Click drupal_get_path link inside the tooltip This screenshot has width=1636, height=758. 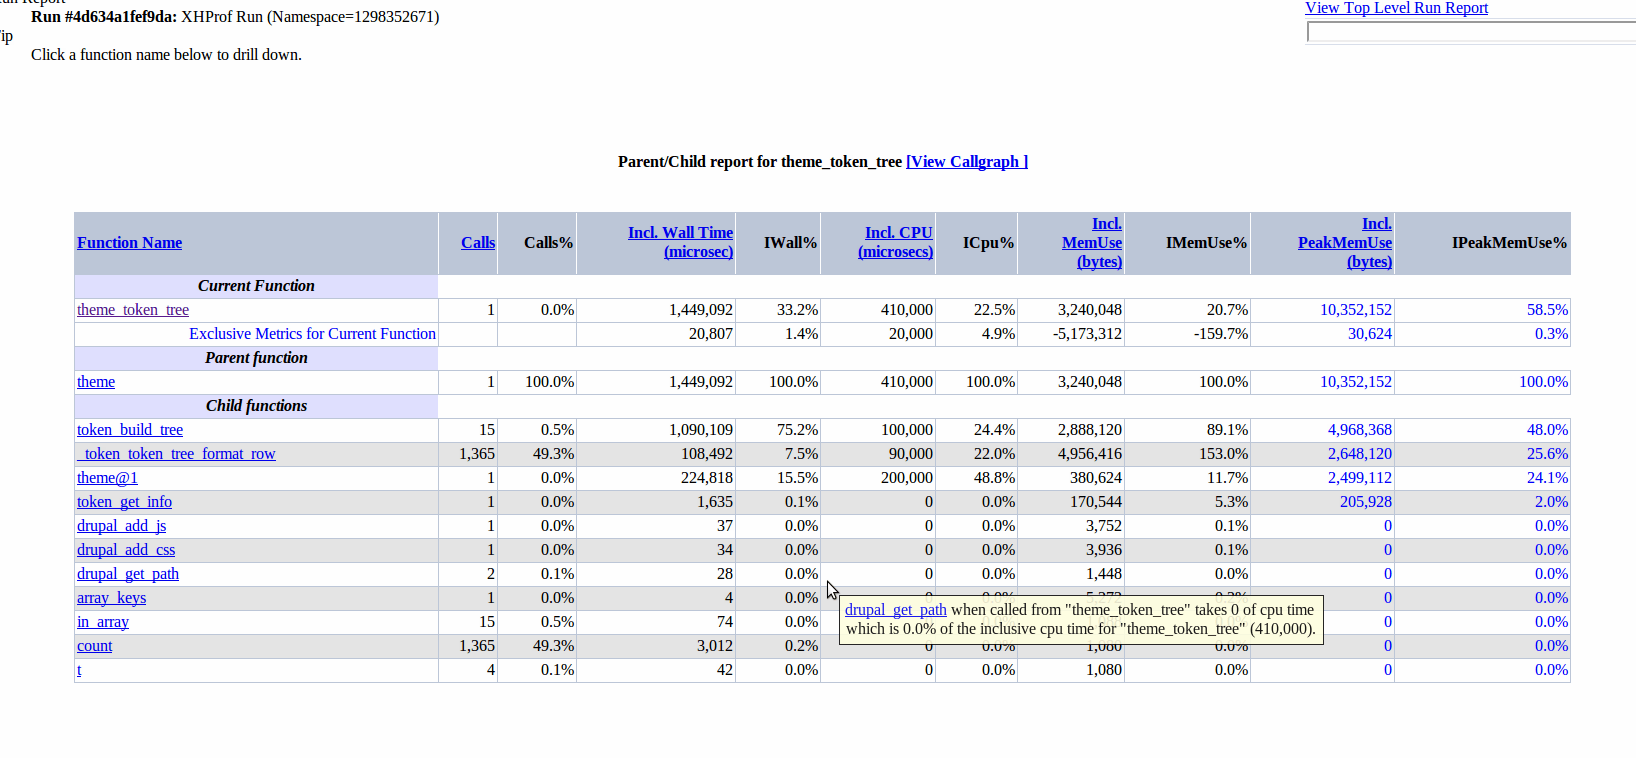(895, 610)
